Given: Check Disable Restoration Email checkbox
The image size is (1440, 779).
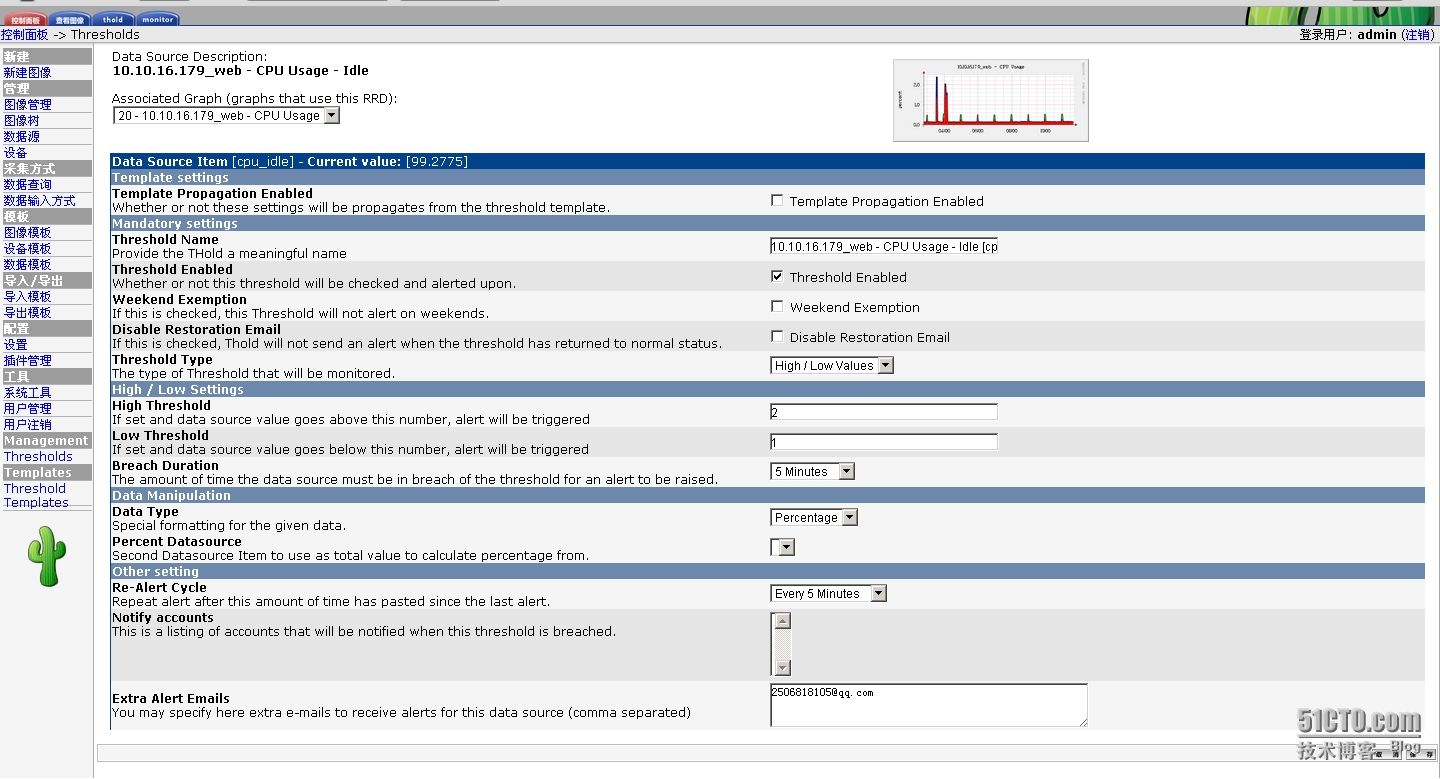Looking at the screenshot, I should pos(777,336).
